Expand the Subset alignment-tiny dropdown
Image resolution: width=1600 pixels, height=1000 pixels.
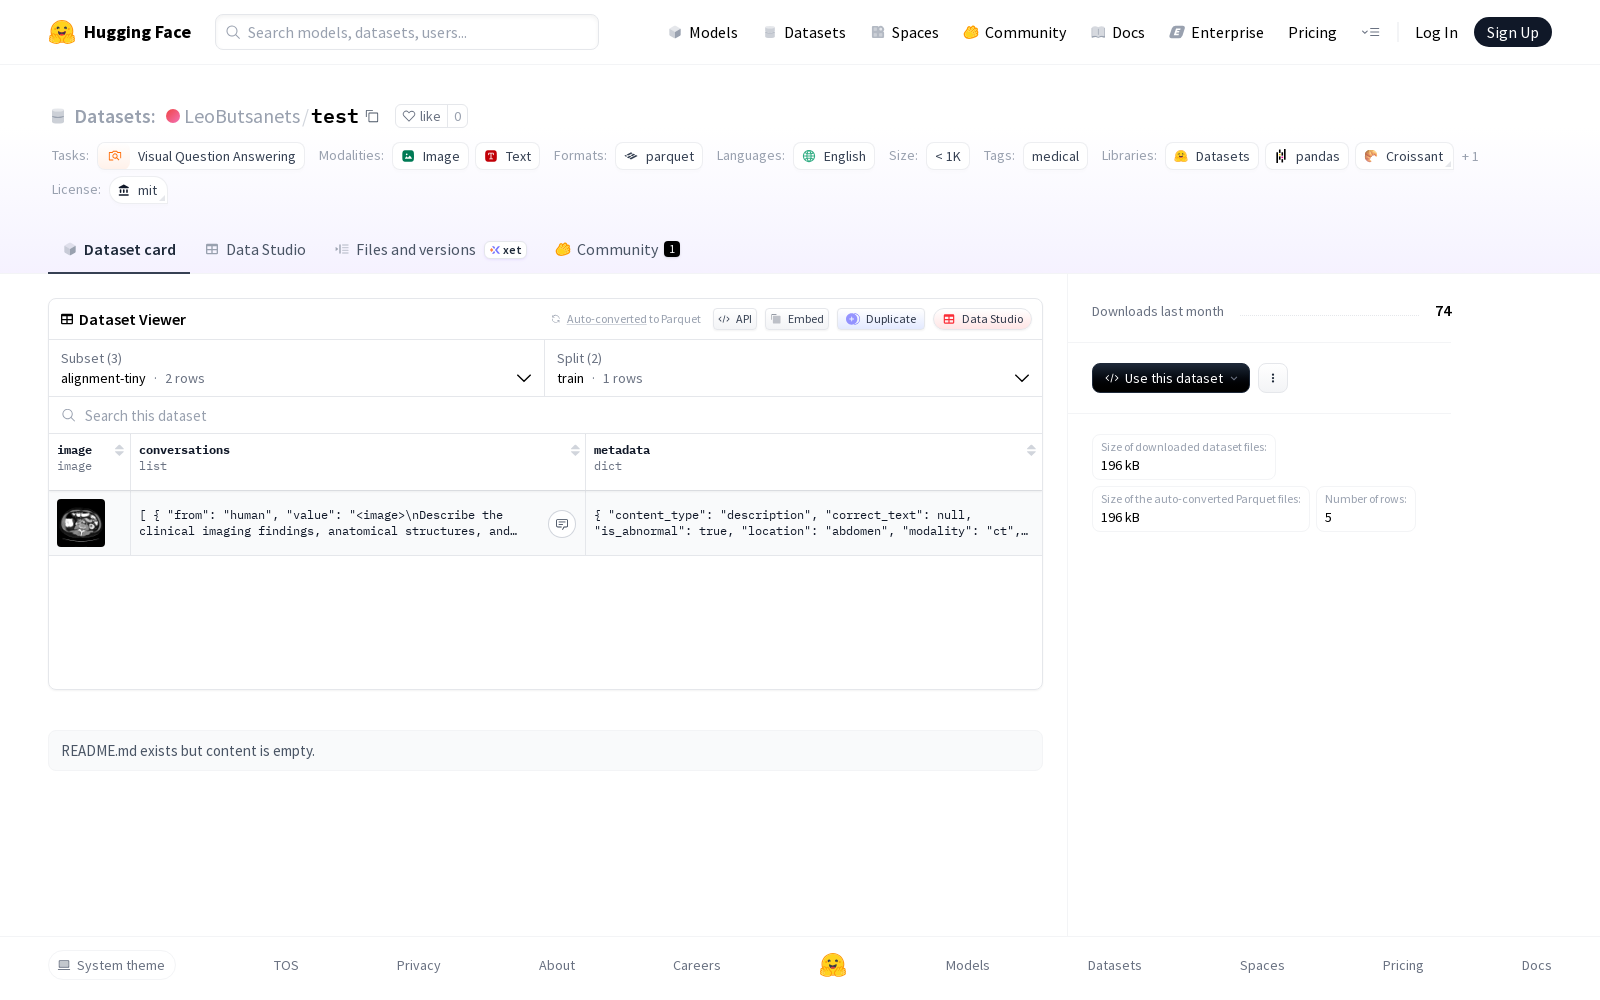(x=297, y=368)
